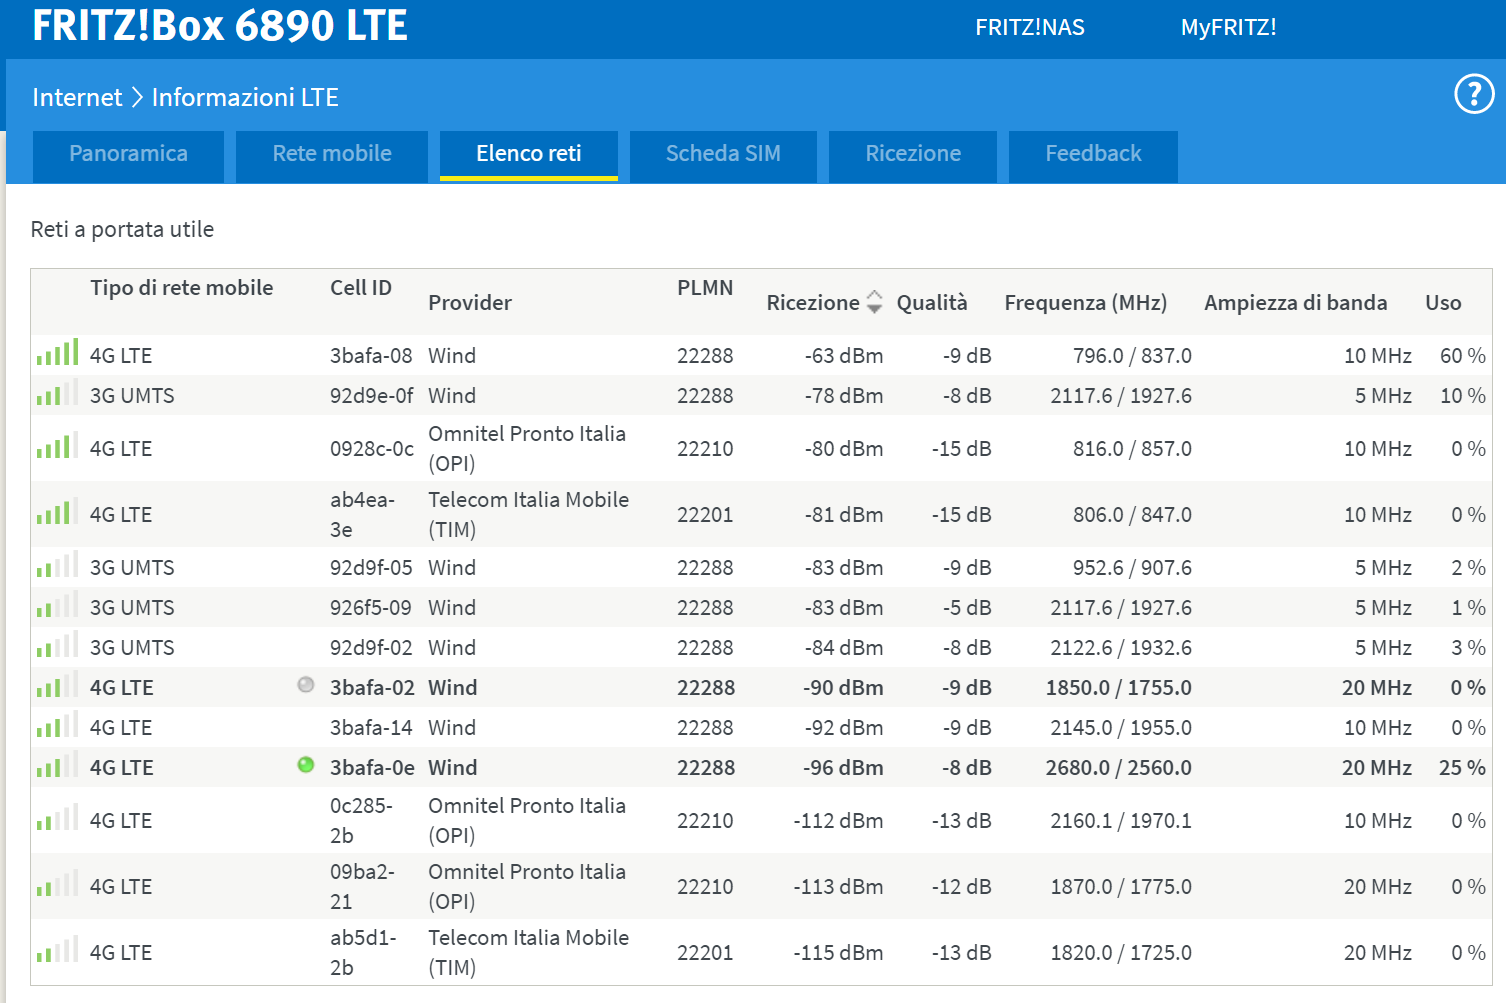Select the green status dot for 3bafa-0e
Screen dimensions: 1506x1003
(x=306, y=765)
